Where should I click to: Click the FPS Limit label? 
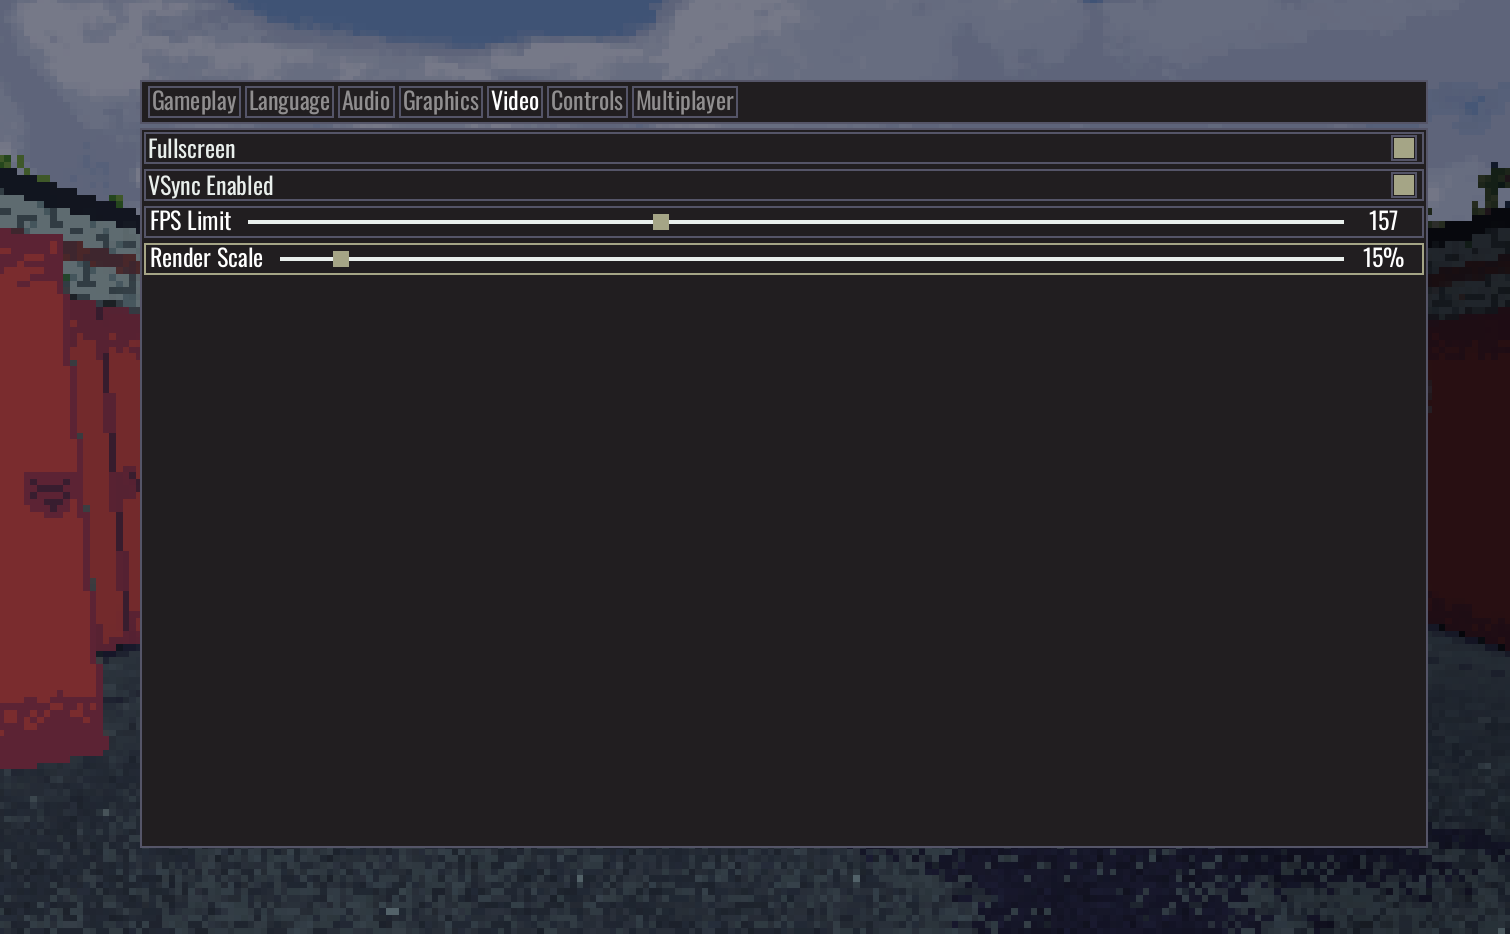(190, 221)
